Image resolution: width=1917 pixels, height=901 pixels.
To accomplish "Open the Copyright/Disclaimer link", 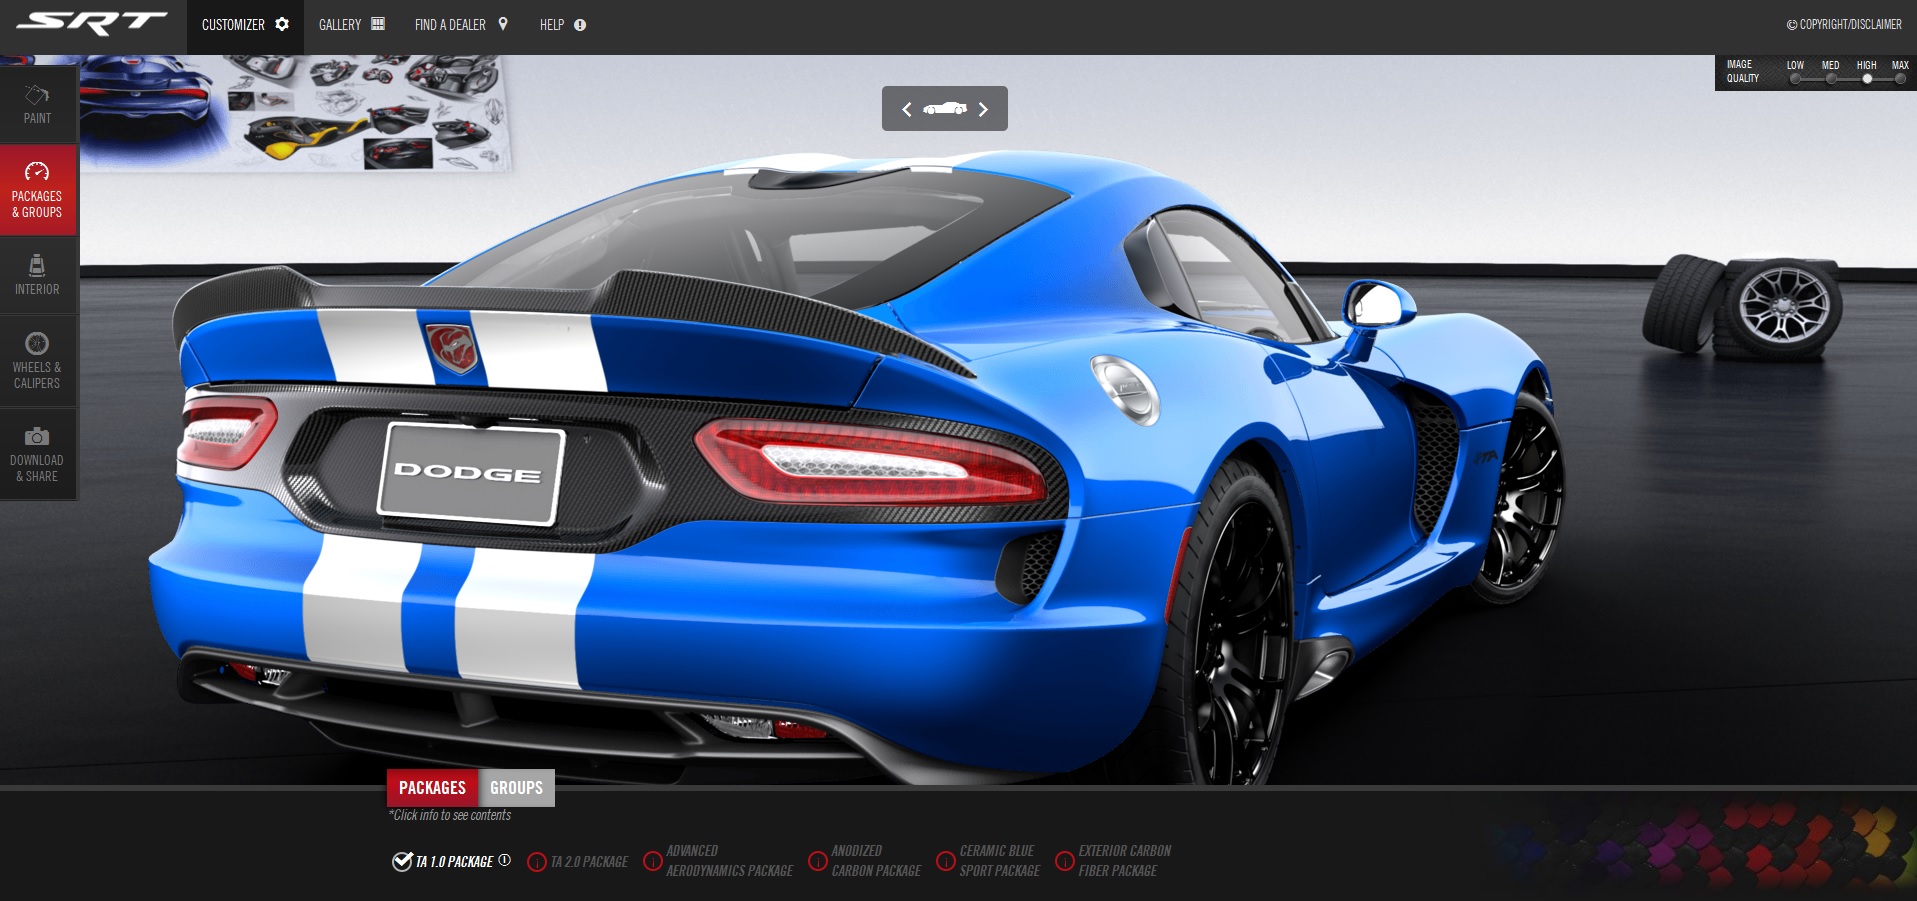I will tap(1844, 25).
